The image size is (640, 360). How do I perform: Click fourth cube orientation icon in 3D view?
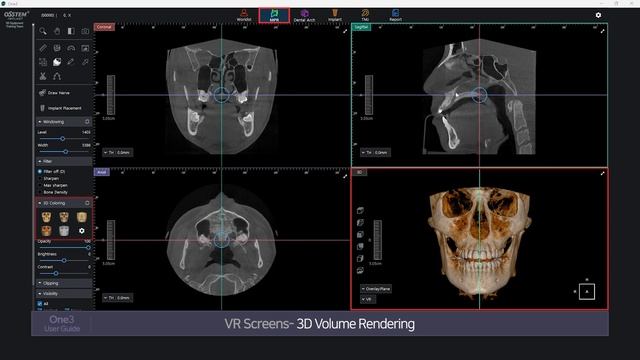pos(360,247)
